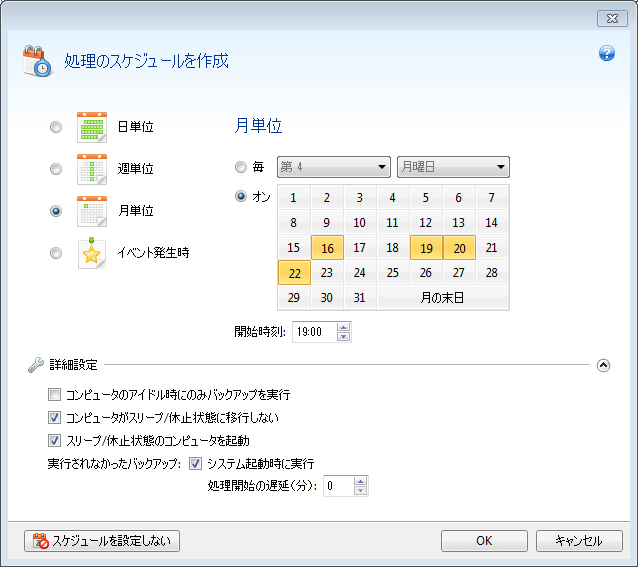Image resolution: width=638 pixels, height=567 pixels.
Task: Click スケジュールを設定しない button
Action: coord(102,541)
